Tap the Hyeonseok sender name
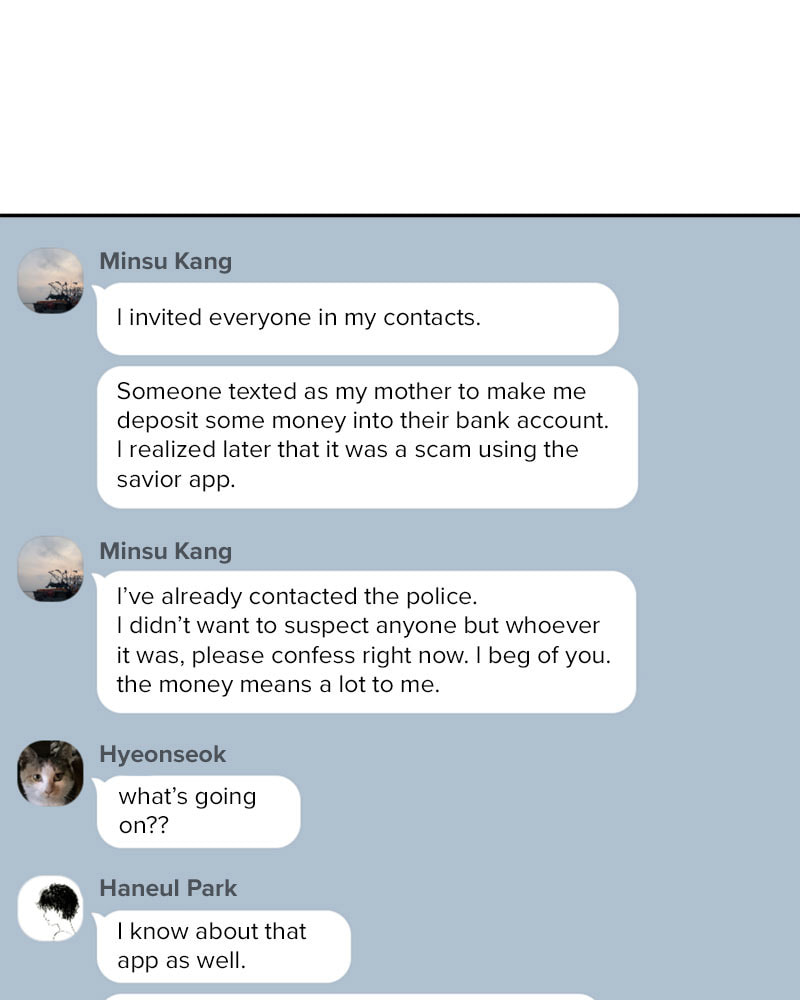This screenshot has height=1000, width=800. [163, 754]
